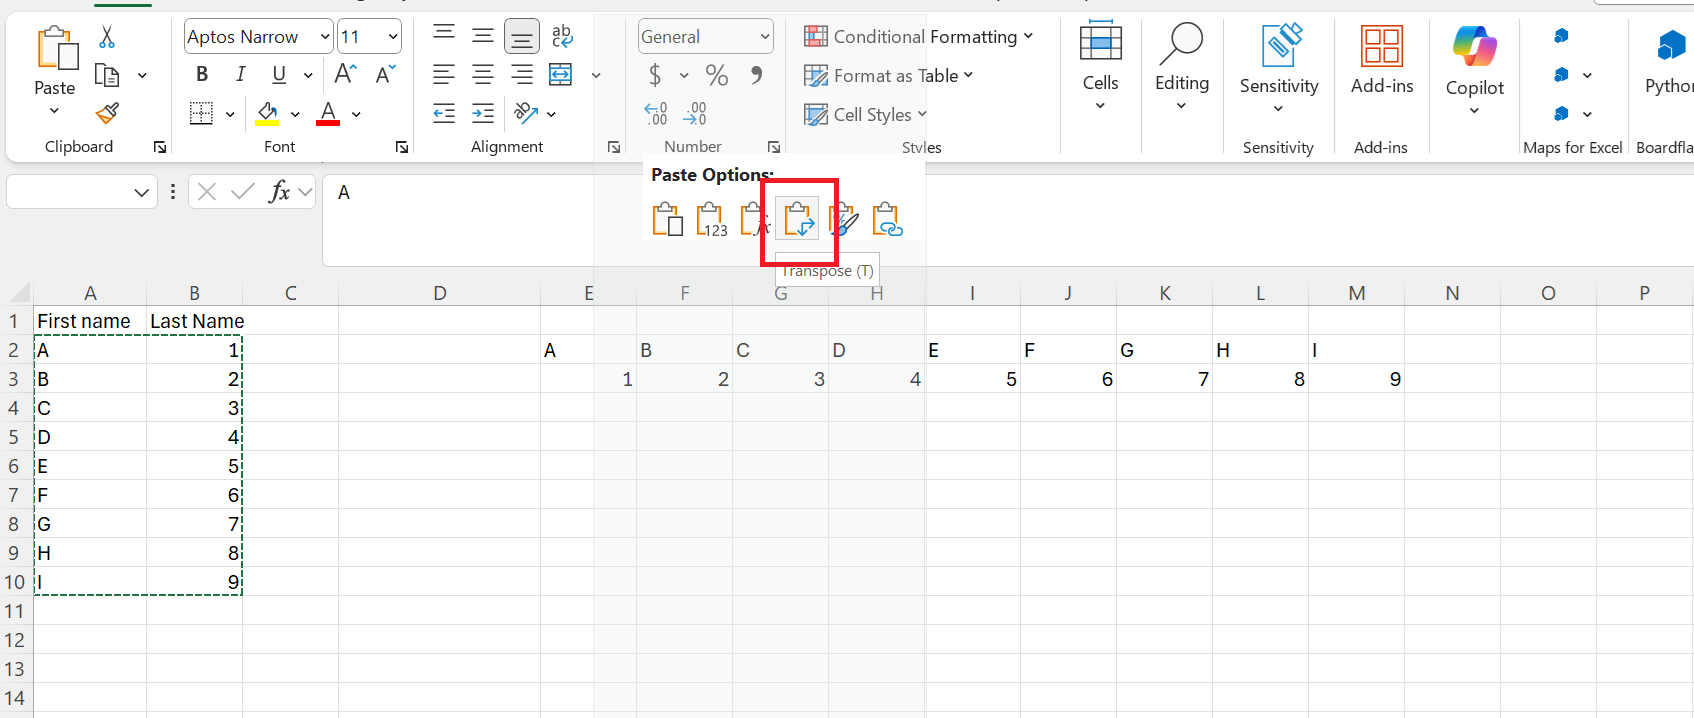
Task: Click the Add-ins button
Action: [1382, 60]
